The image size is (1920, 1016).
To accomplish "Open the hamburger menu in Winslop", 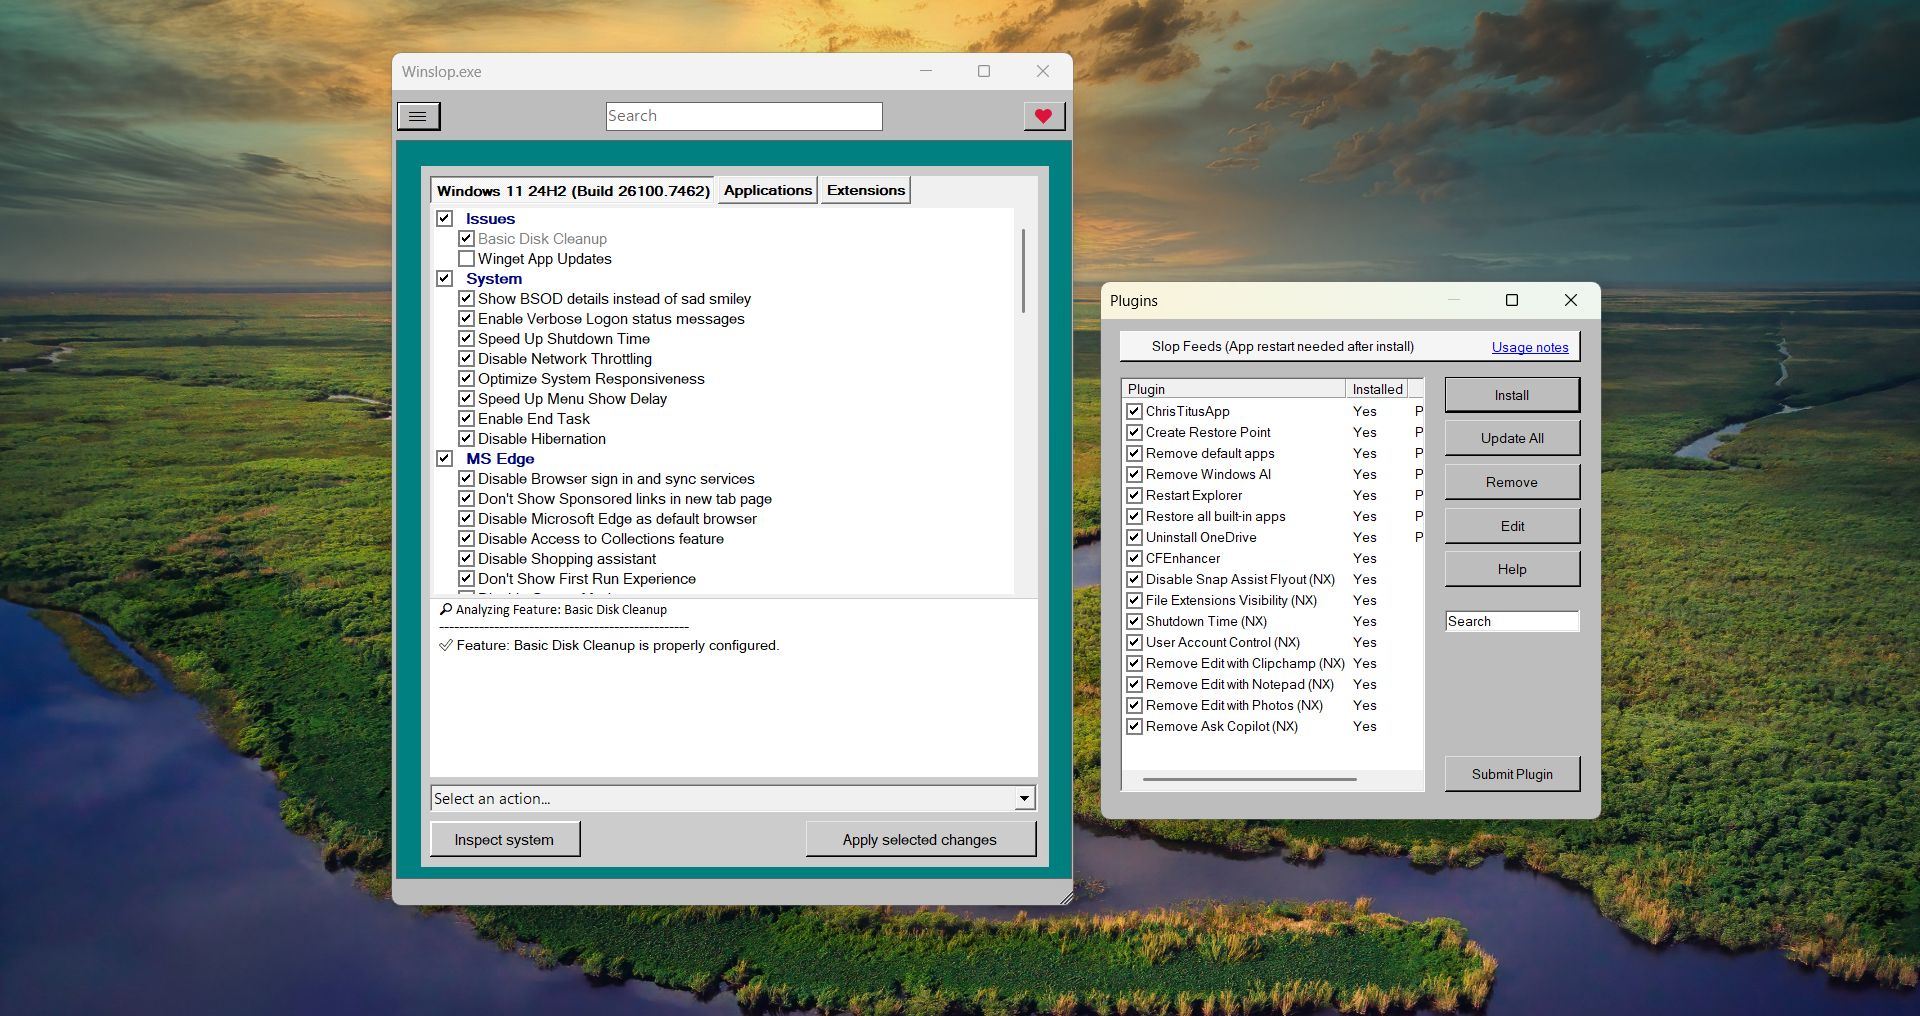I will point(418,116).
